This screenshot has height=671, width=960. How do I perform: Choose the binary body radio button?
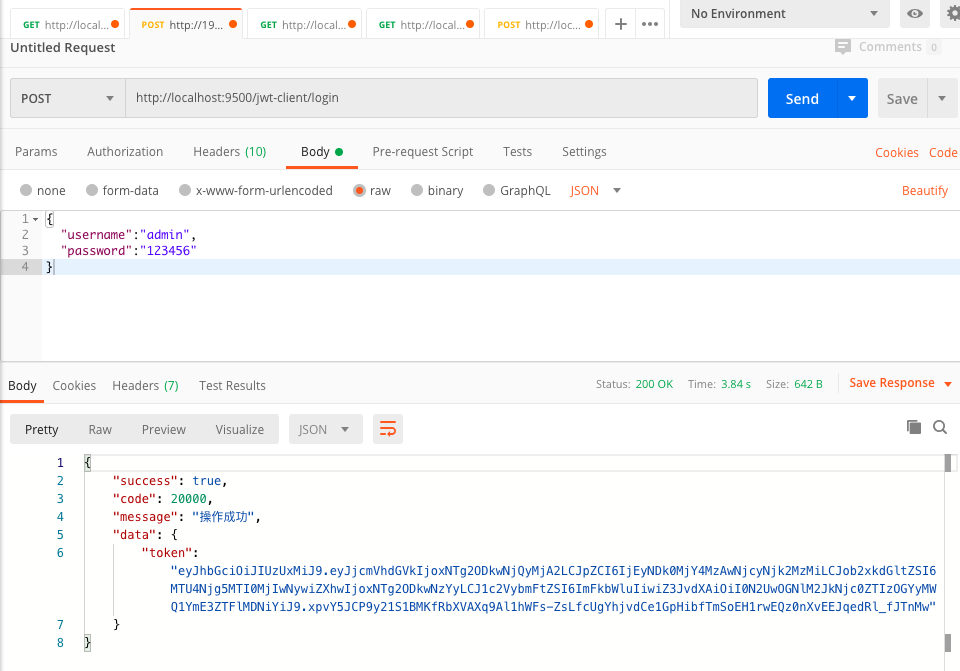click(417, 190)
